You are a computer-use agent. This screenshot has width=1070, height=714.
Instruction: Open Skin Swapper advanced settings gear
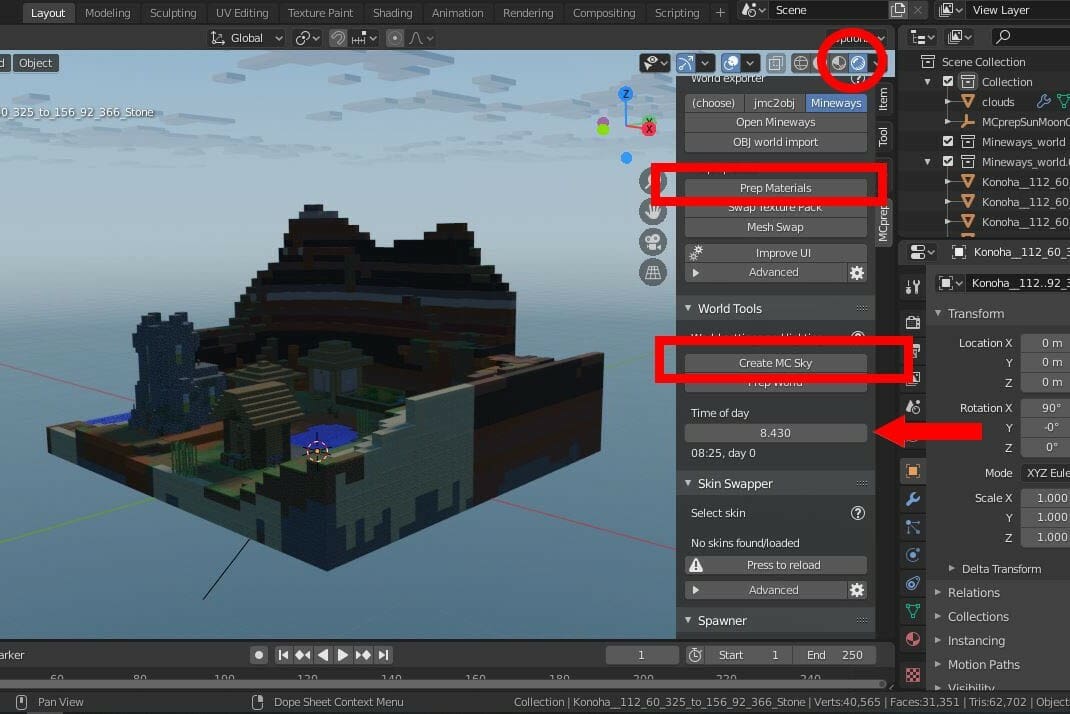click(856, 590)
